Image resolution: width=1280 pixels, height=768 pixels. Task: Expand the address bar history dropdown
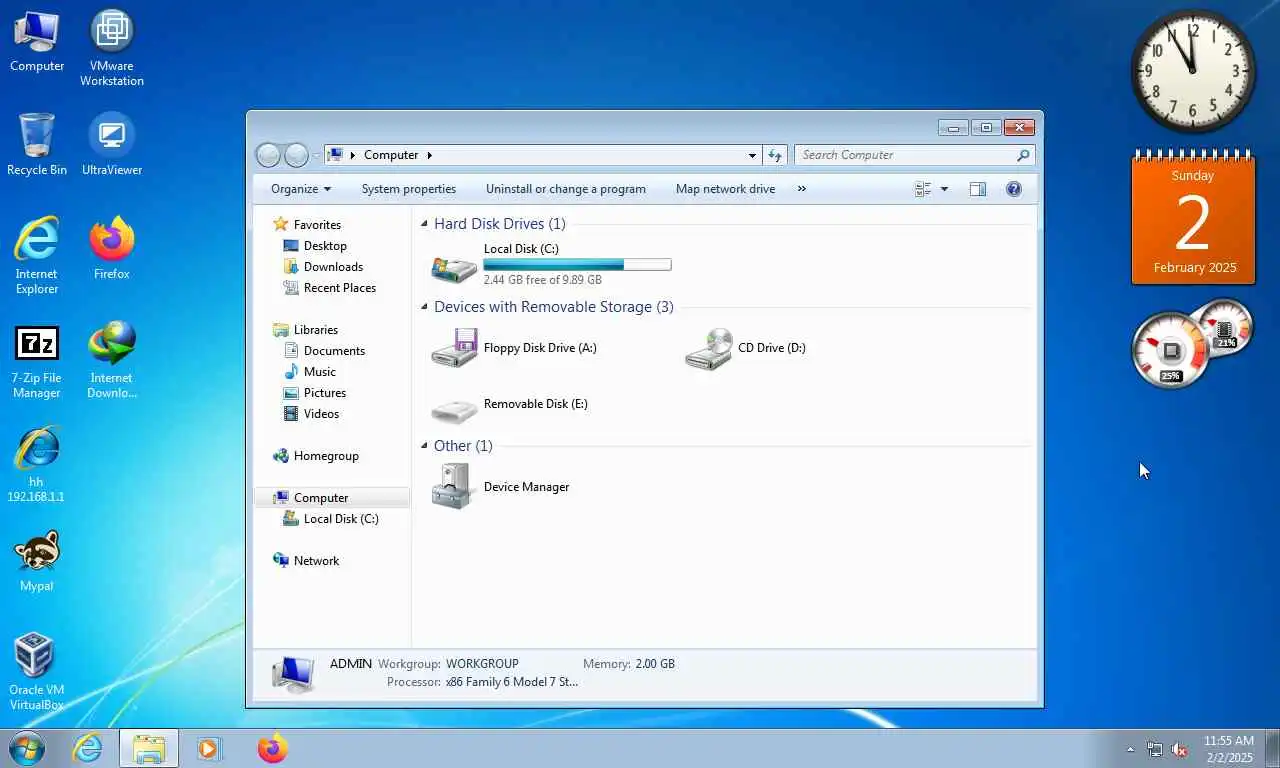[752, 155]
